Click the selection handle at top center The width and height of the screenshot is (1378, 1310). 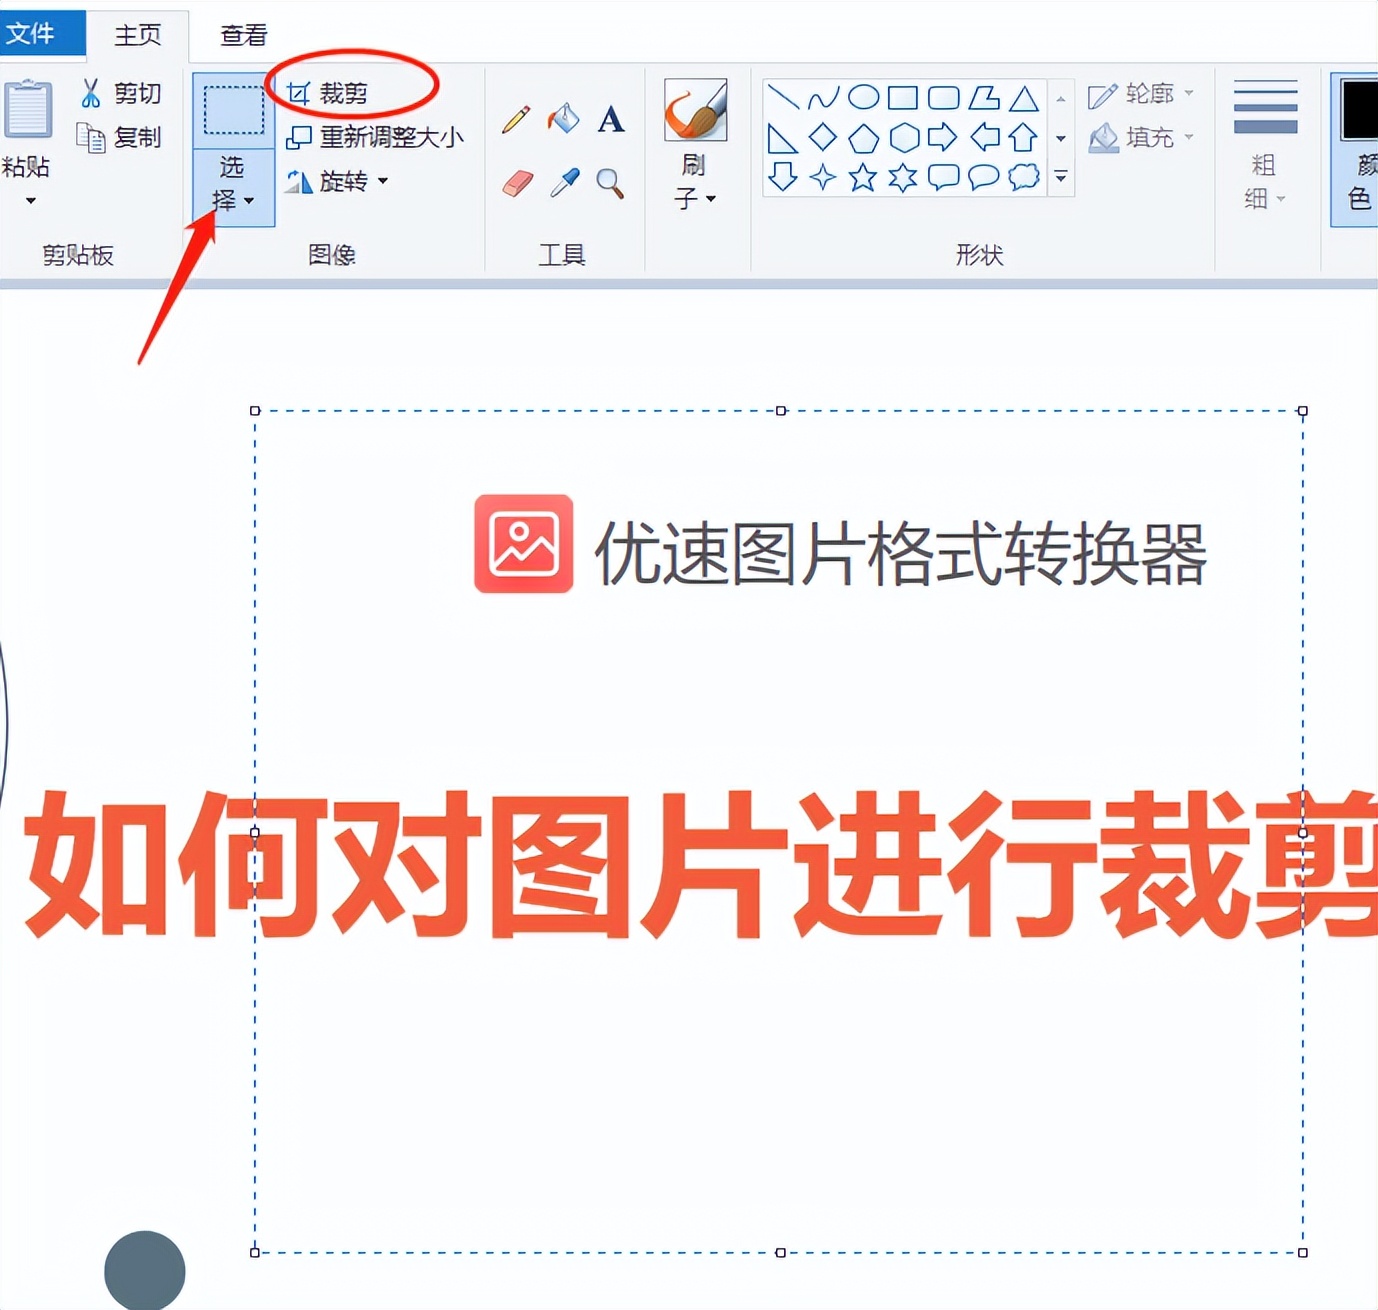pyautogui.click(x=780, y=410)
